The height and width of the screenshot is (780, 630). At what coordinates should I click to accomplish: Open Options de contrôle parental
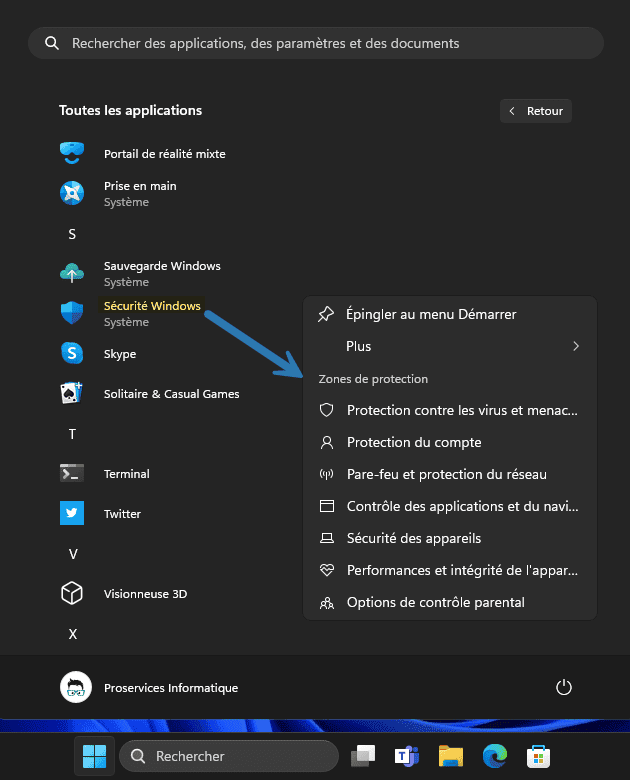click(x=450, y=602)
